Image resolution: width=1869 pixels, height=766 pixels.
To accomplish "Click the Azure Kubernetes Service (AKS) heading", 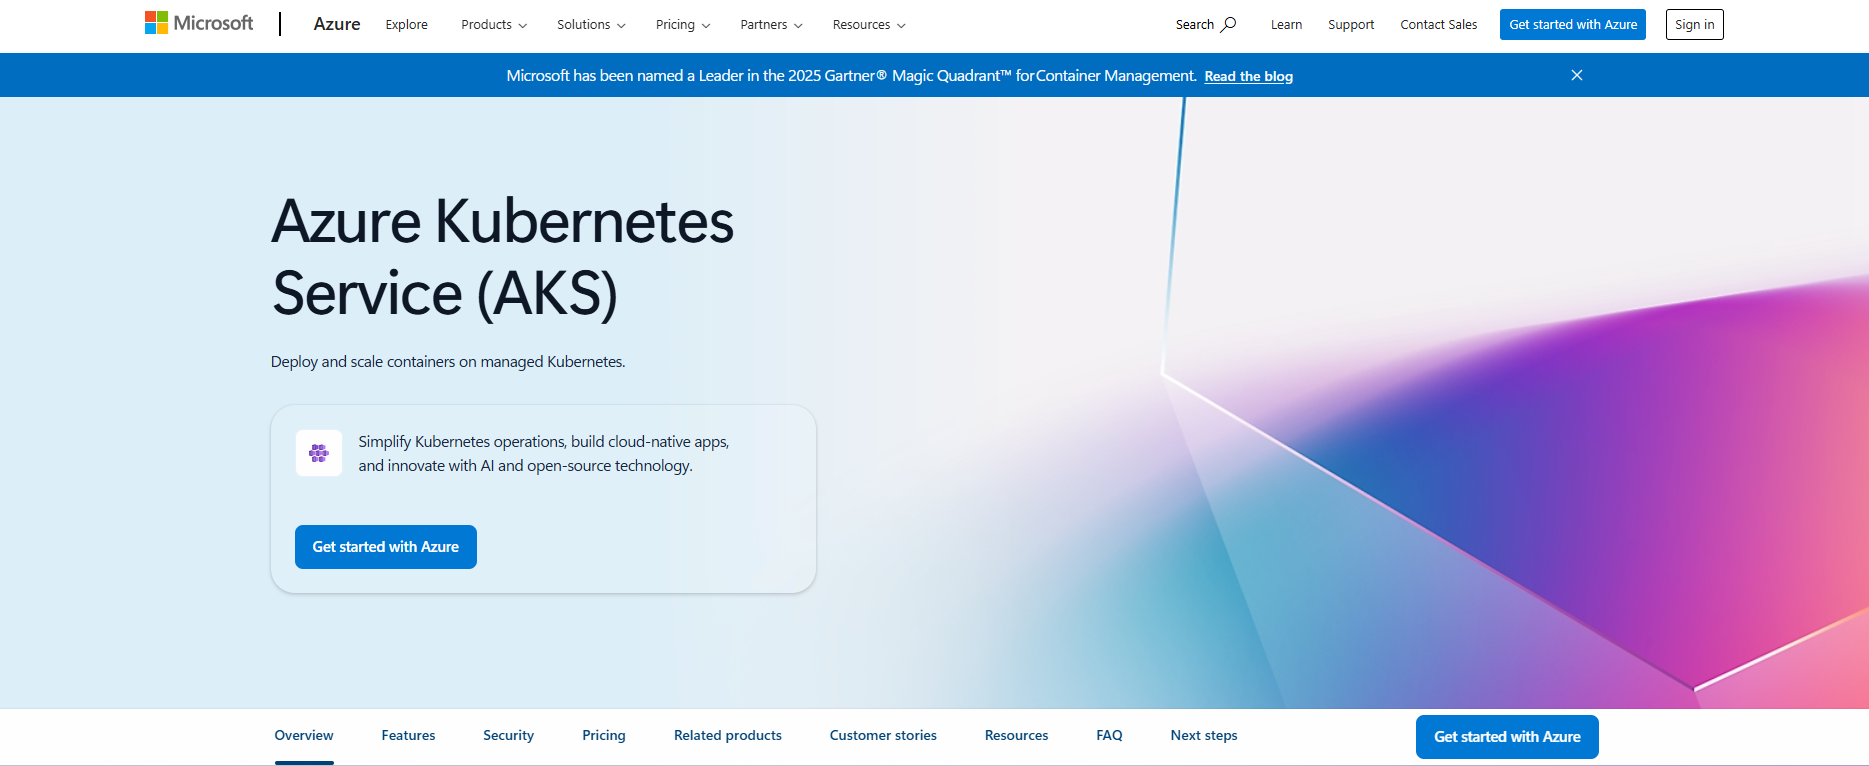I will [503, 257].
